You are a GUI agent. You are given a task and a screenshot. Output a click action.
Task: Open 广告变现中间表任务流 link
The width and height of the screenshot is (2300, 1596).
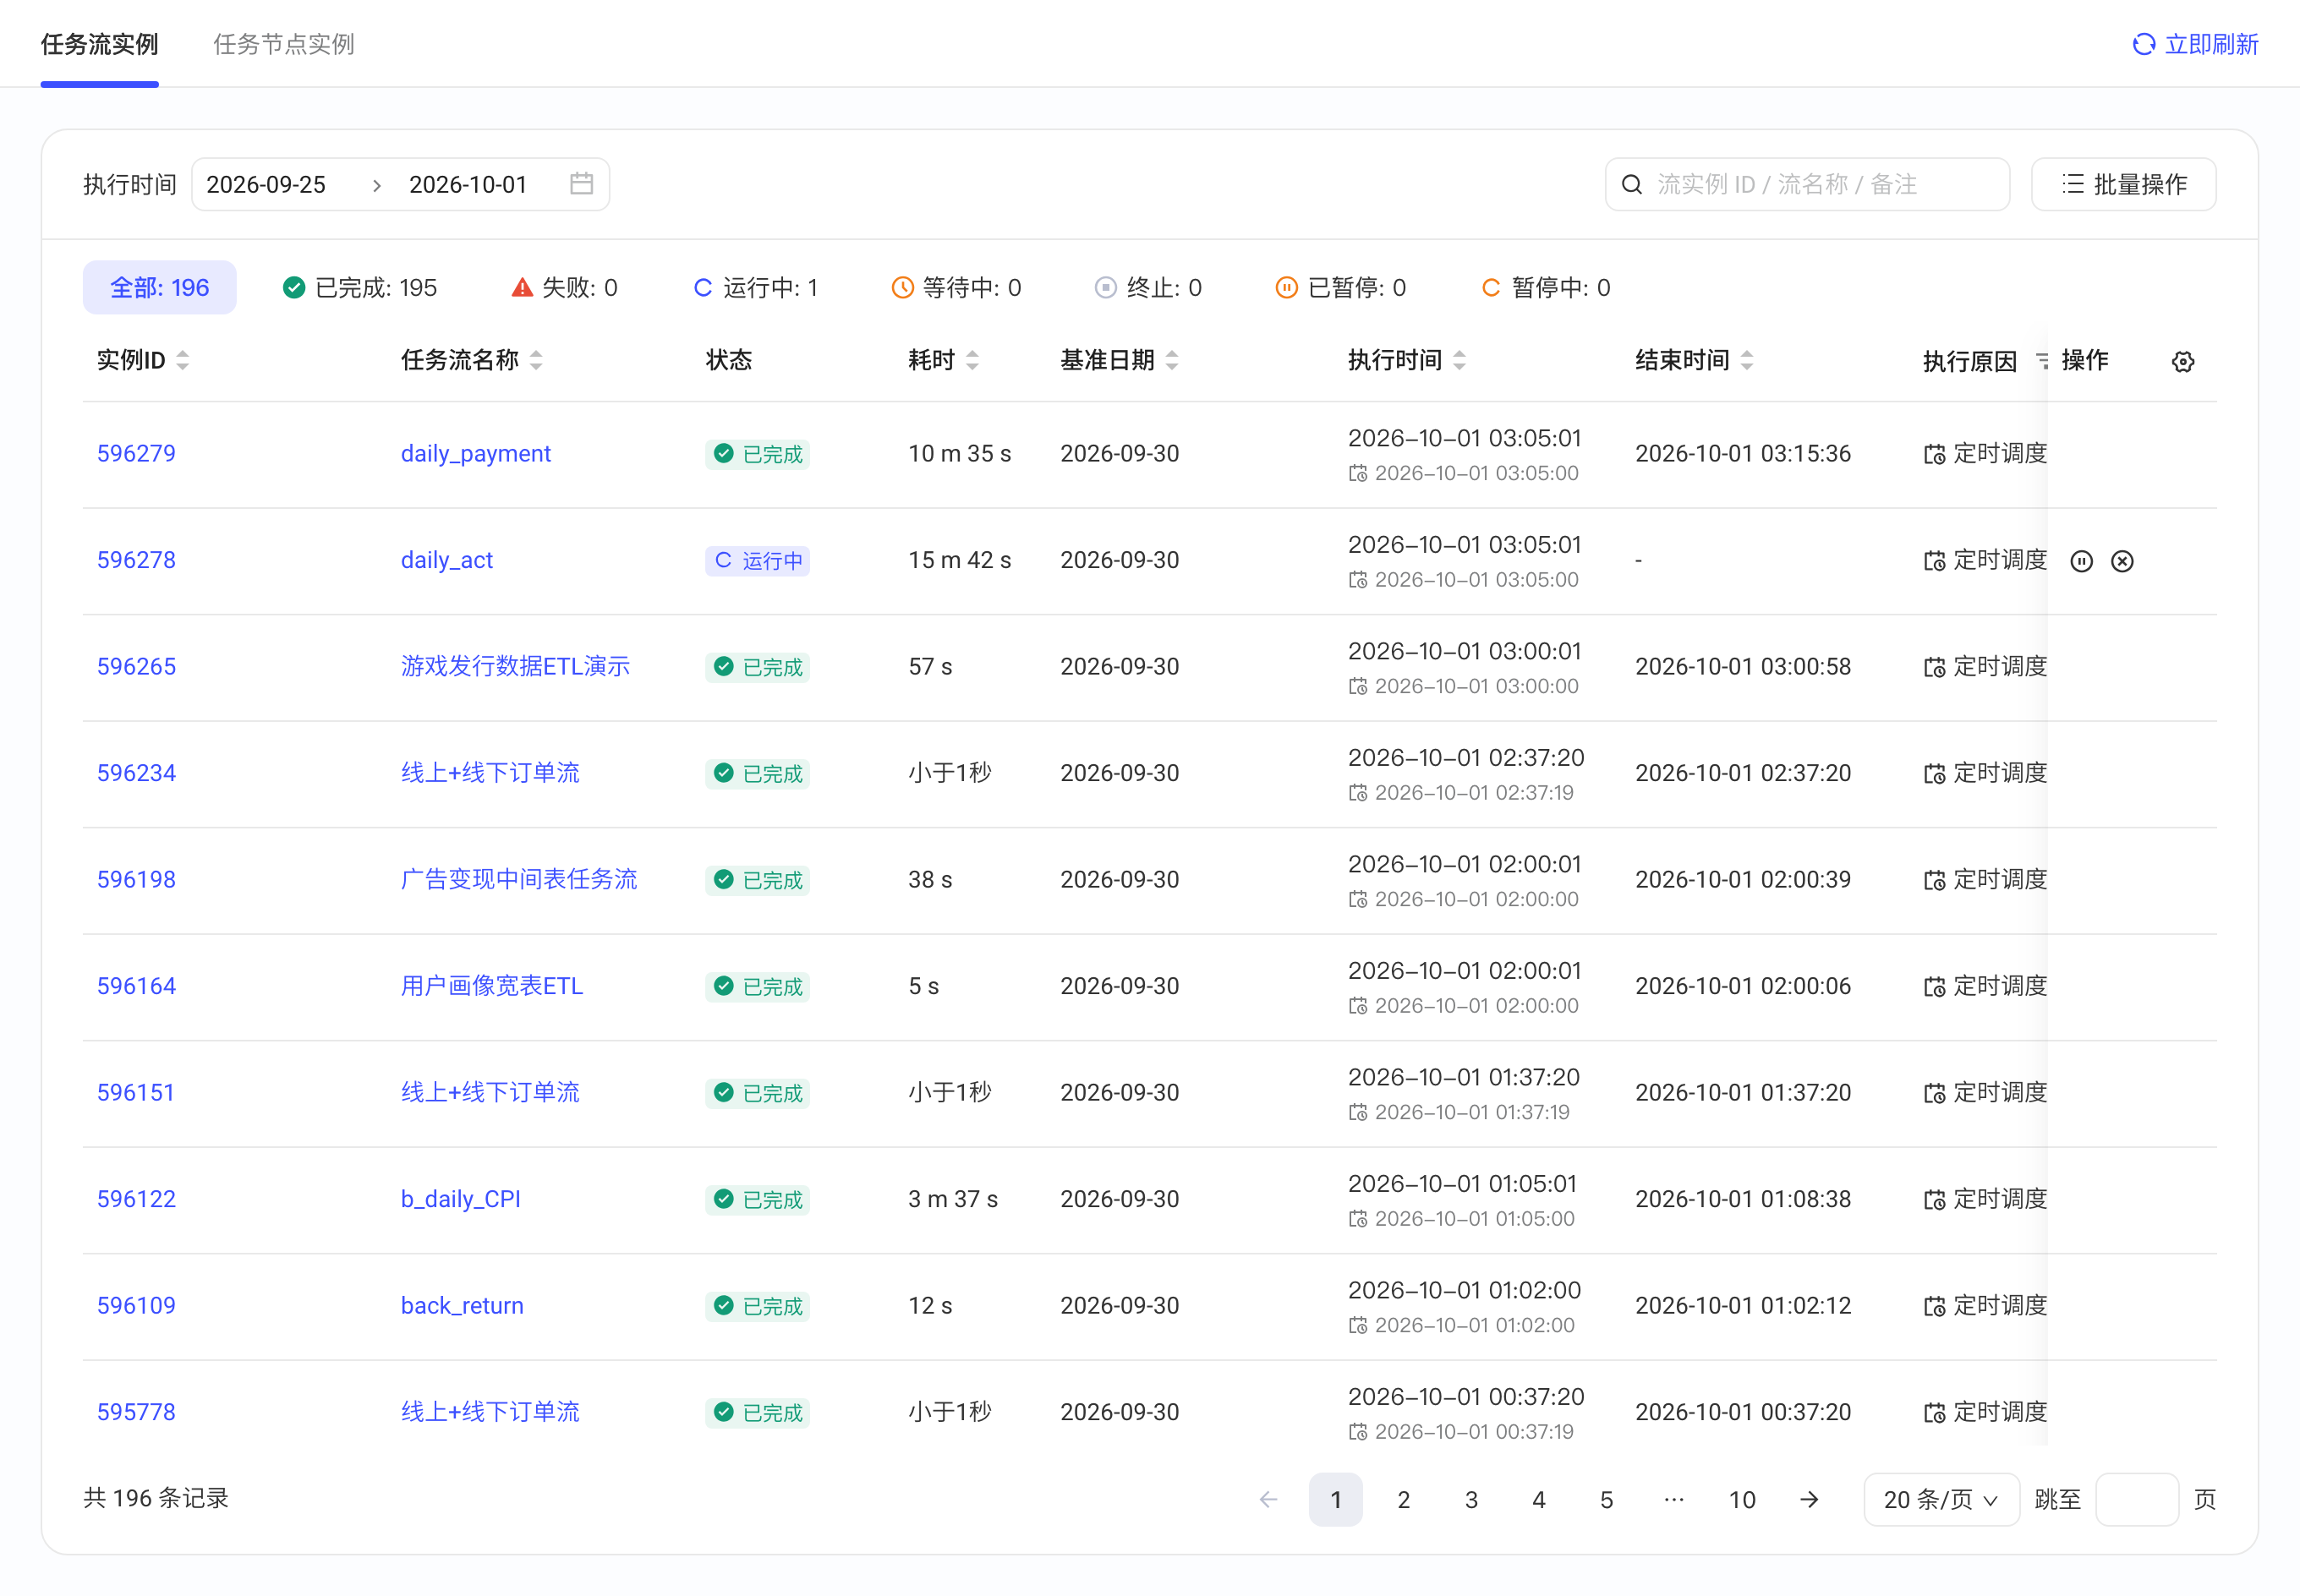(x=519, y=880)
